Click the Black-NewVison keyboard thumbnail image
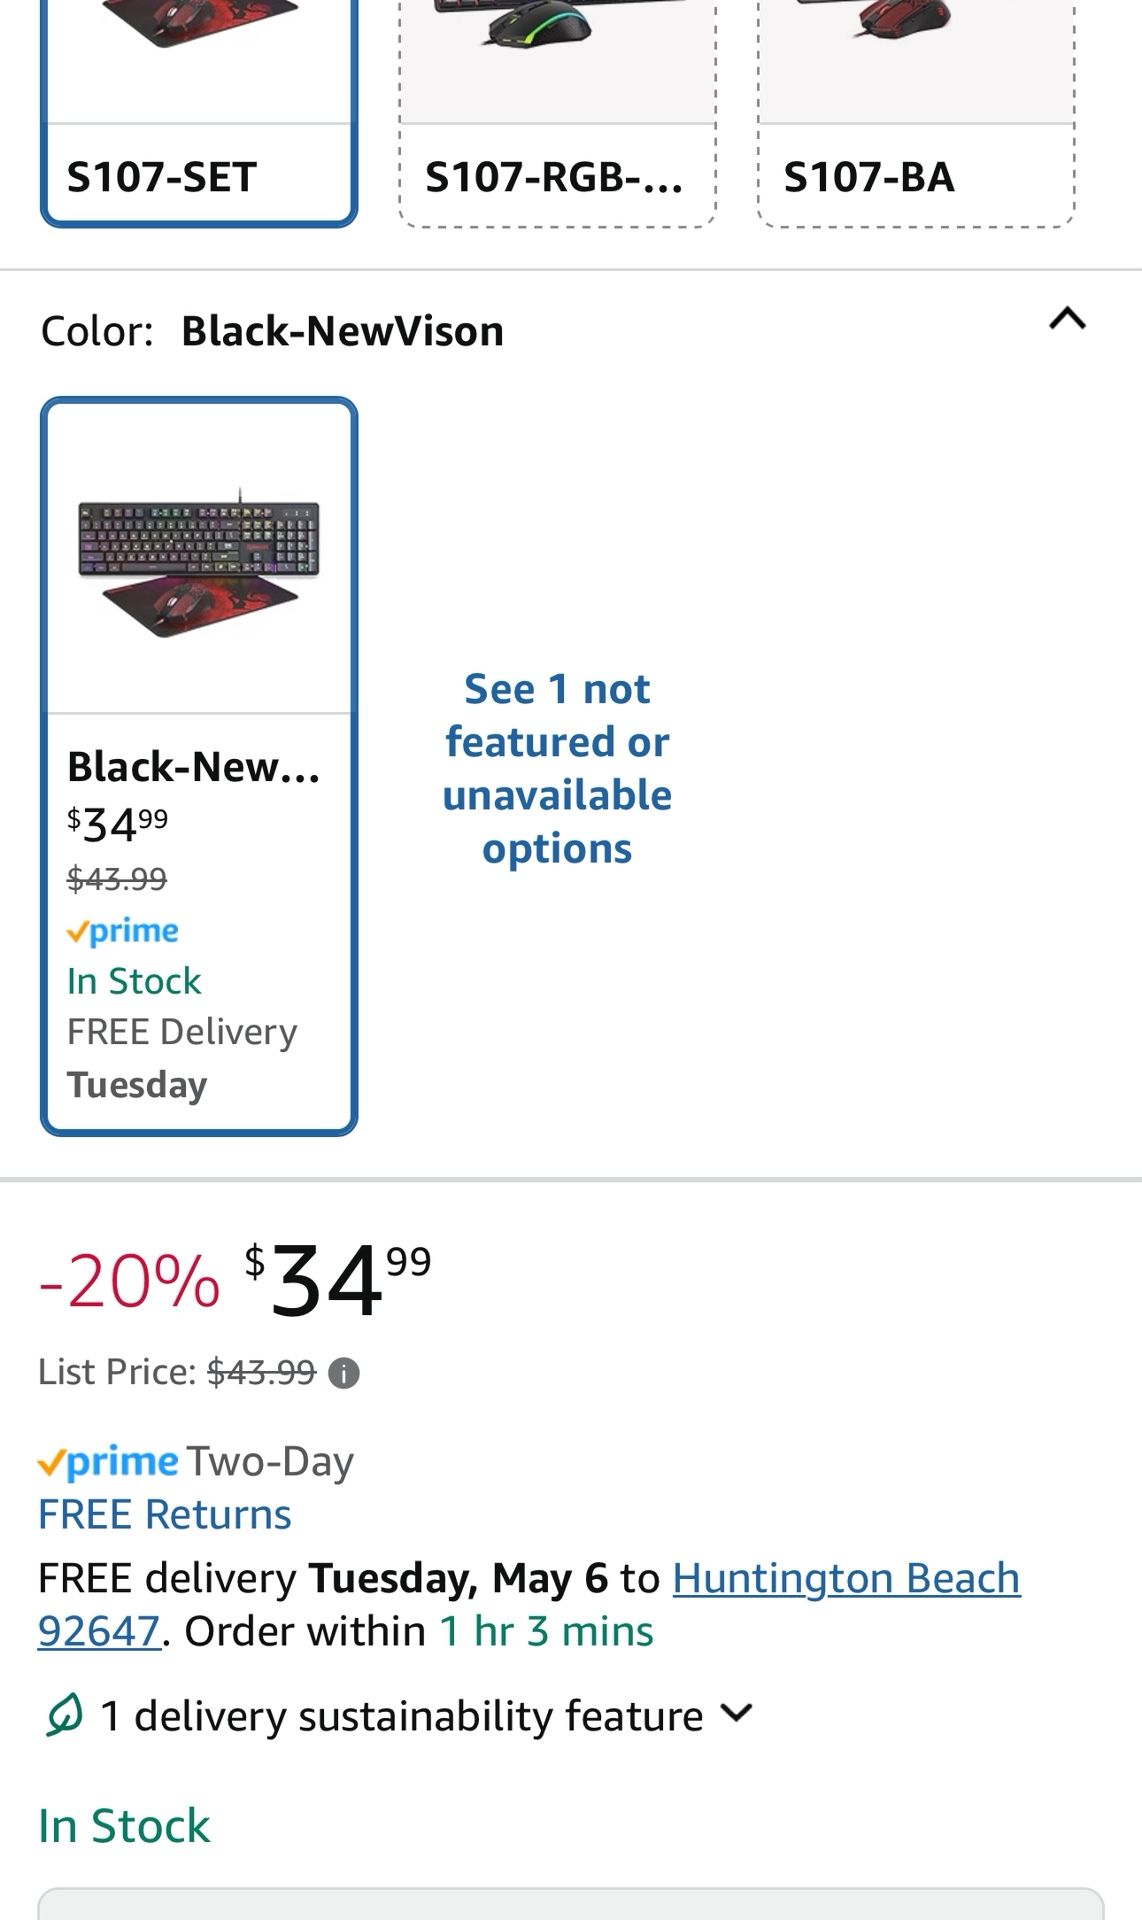The height and width of the screenshot is (1920, 1142). click(x=199, y=562)
